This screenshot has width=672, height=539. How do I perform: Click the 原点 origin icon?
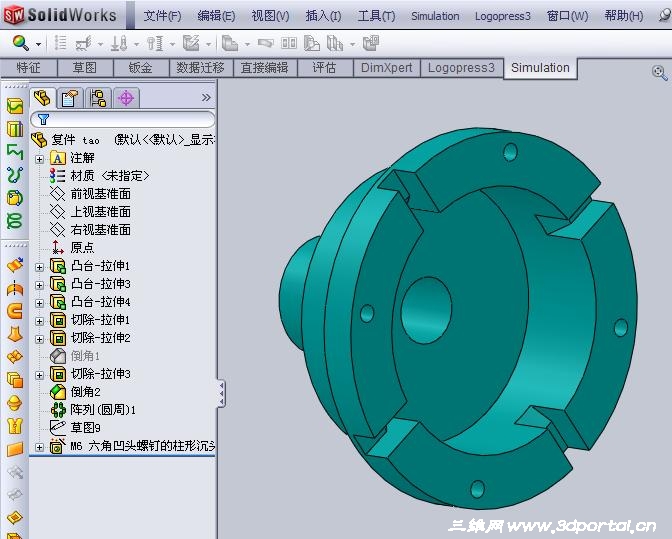[x=57, y=248]
